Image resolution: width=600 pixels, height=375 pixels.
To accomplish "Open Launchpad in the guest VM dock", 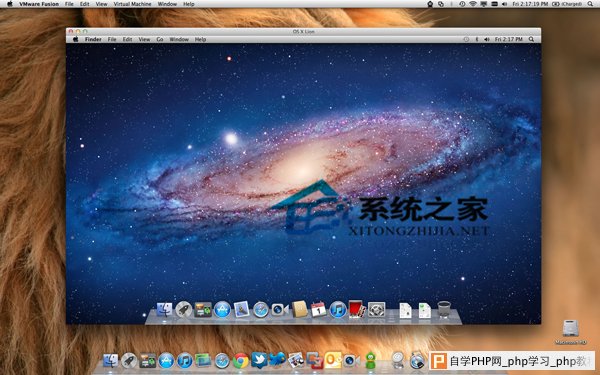I will (184, 310).
